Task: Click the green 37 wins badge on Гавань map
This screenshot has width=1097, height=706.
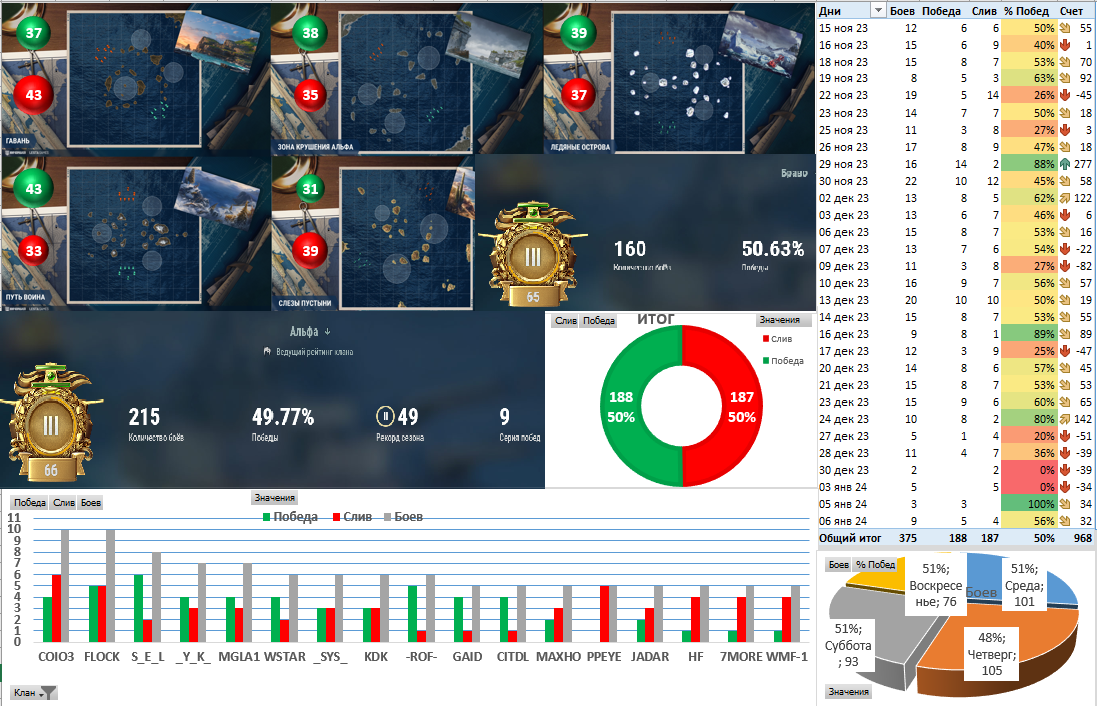Action: [34, 33]
